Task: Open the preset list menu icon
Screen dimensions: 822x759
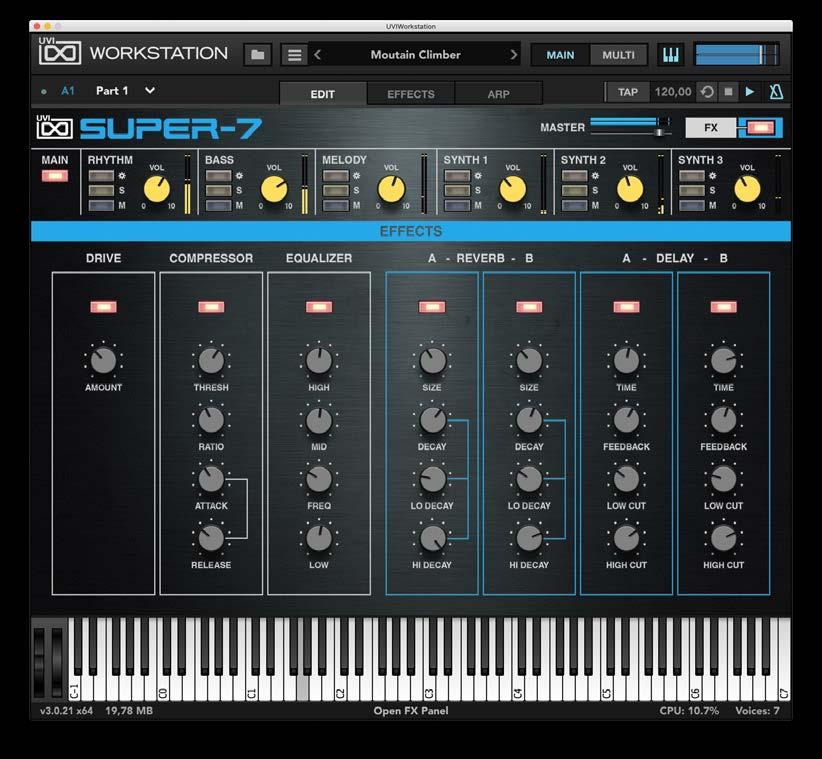Action: (294, 55)
